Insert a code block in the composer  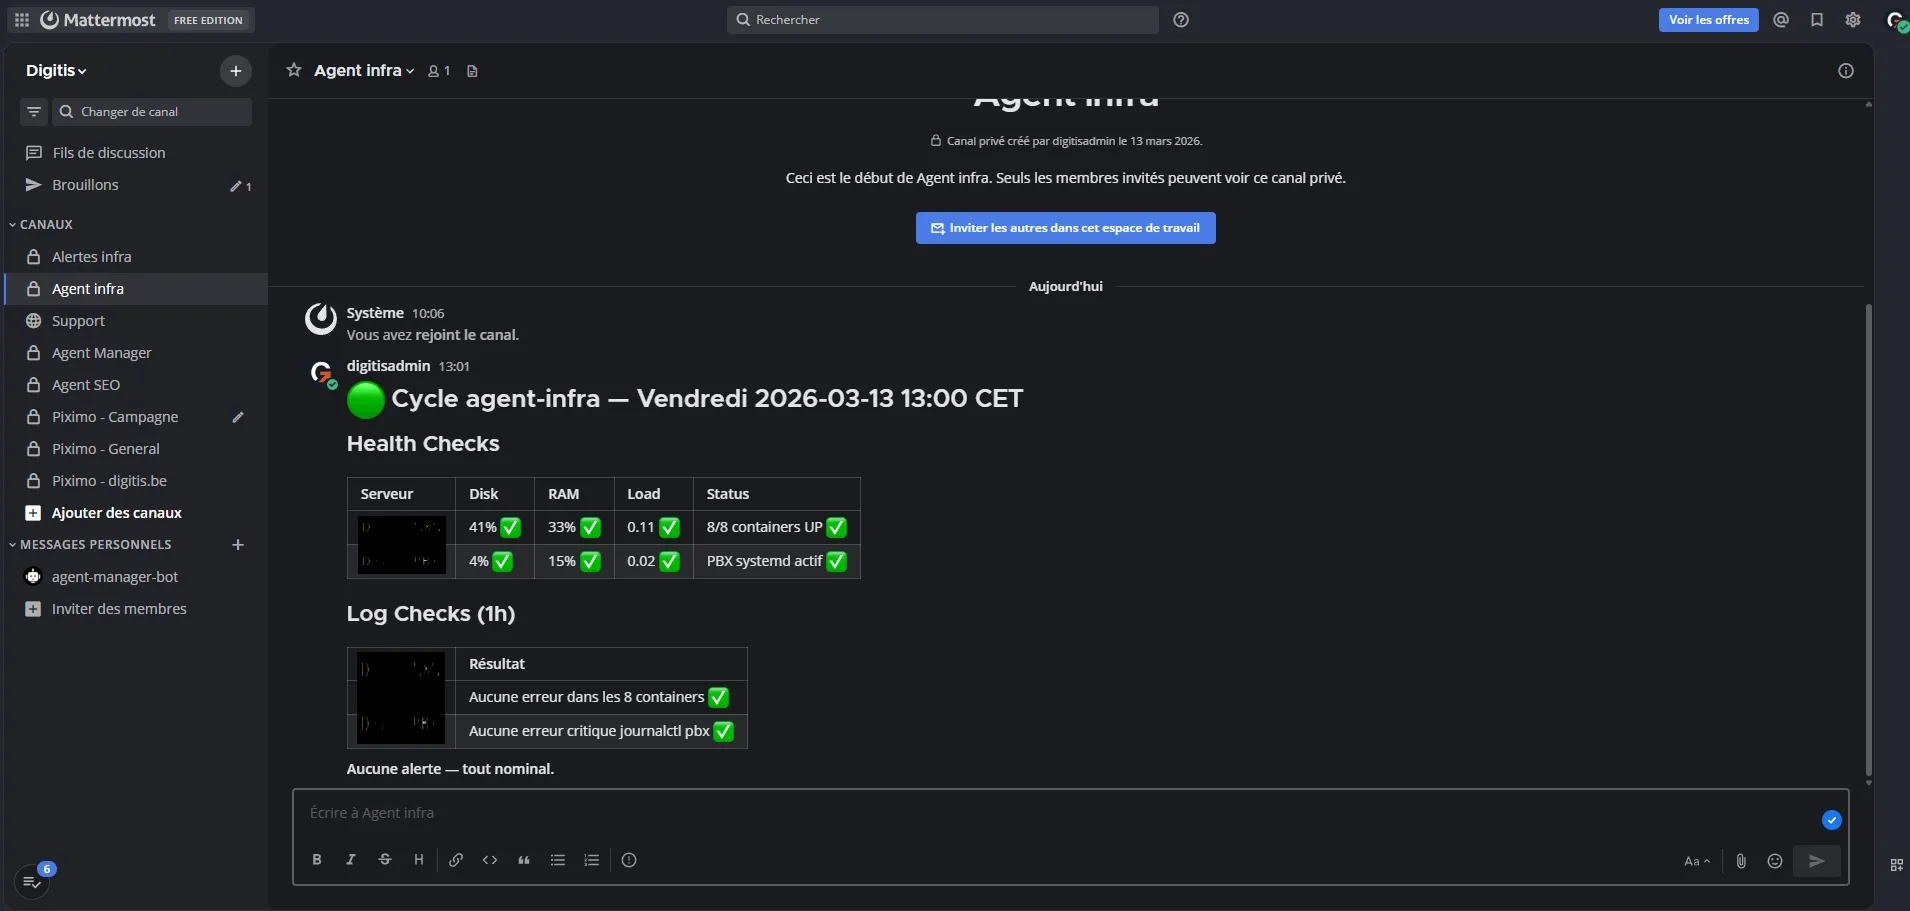point(490,860)
